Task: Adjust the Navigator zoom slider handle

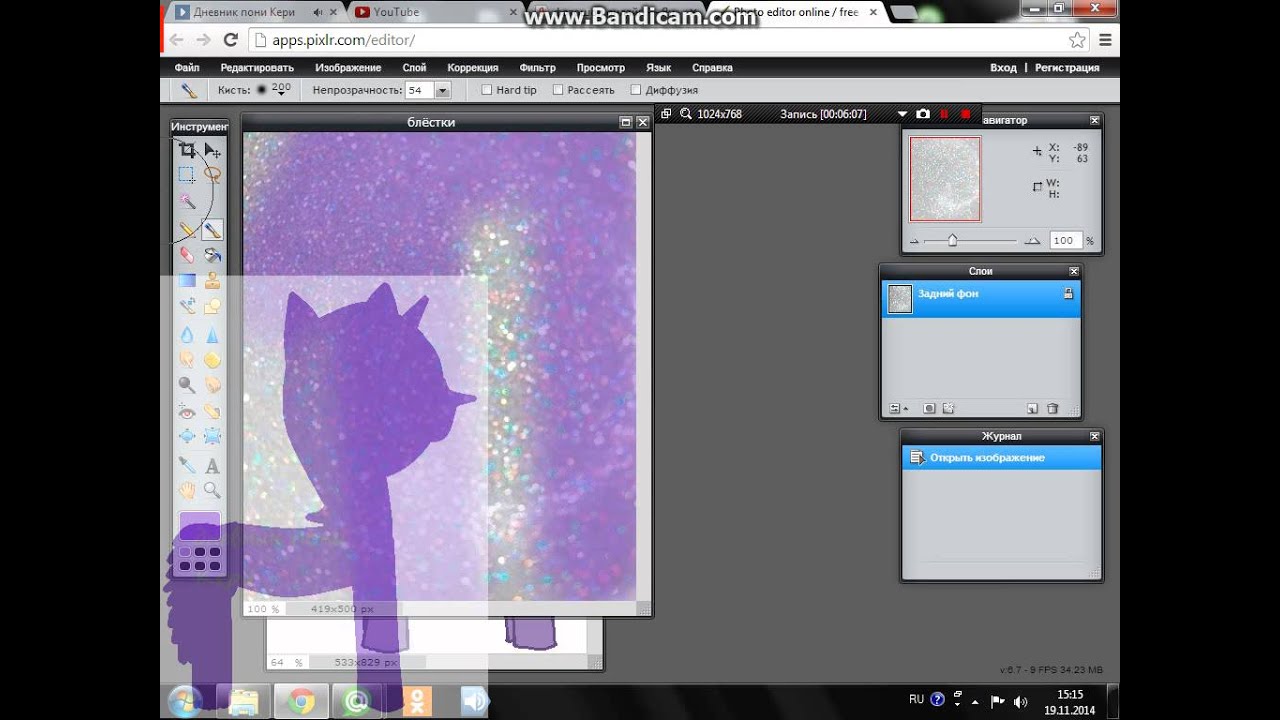Action: [x=952, y=240]
